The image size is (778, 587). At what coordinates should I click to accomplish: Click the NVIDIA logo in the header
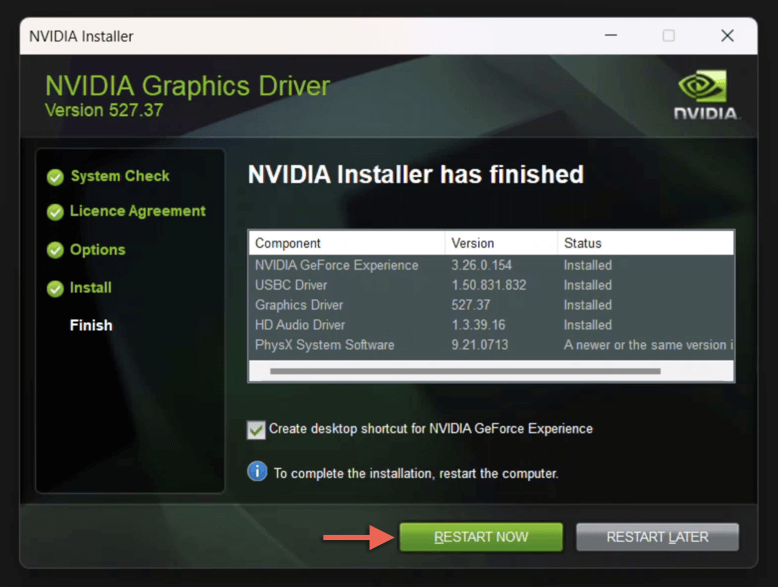coord(706,94)
